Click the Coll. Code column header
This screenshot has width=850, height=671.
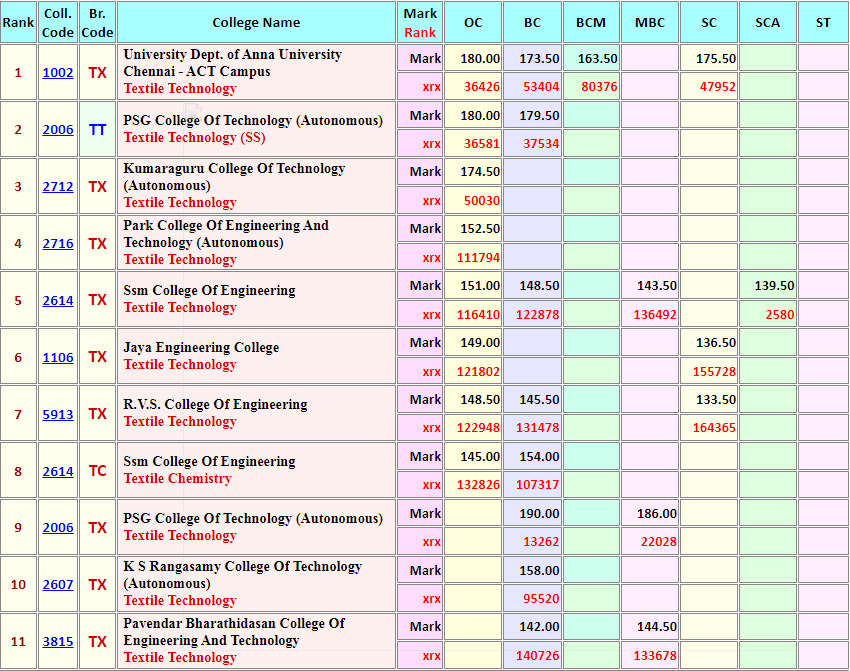coord(58,22)
